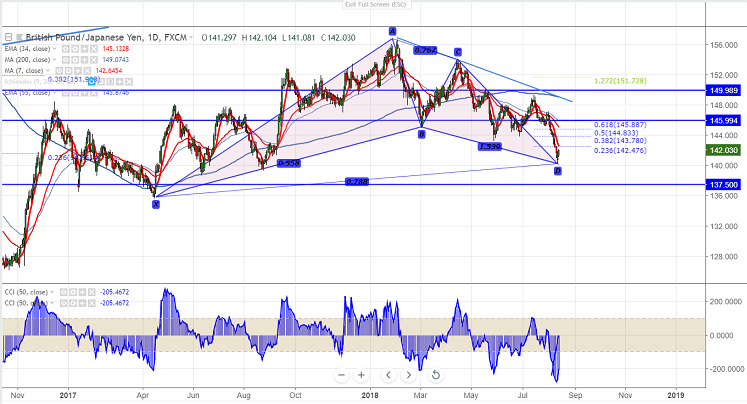The height and width of the screenshot is (404, 747).
Task: Open settings for lower CCI (50, close) row
Action: (73, 303)
